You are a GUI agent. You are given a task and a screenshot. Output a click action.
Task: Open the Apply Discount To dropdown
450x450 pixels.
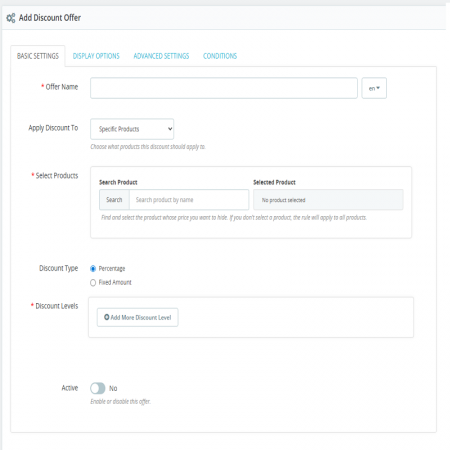(132, 129)
